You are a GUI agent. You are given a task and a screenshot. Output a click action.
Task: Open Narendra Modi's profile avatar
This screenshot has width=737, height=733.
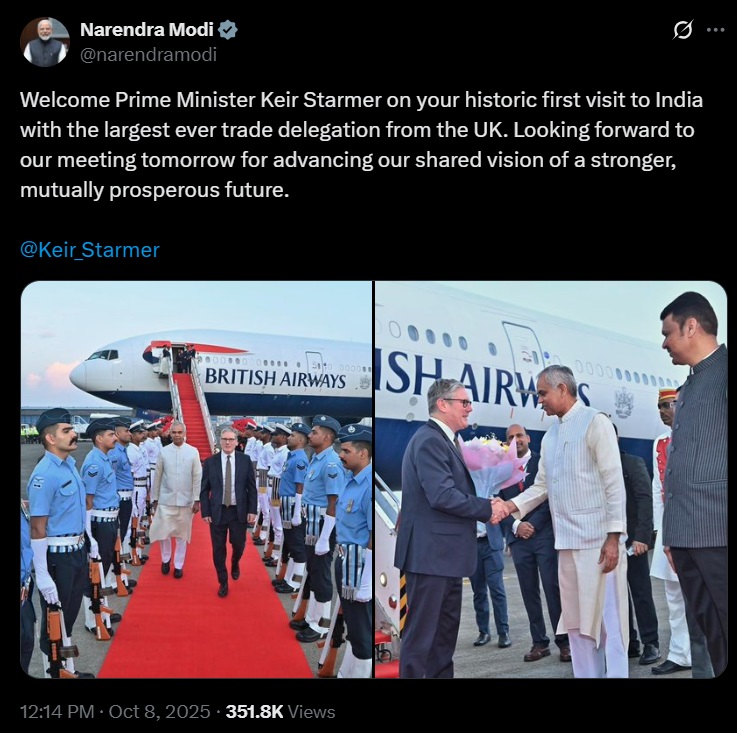45,42
